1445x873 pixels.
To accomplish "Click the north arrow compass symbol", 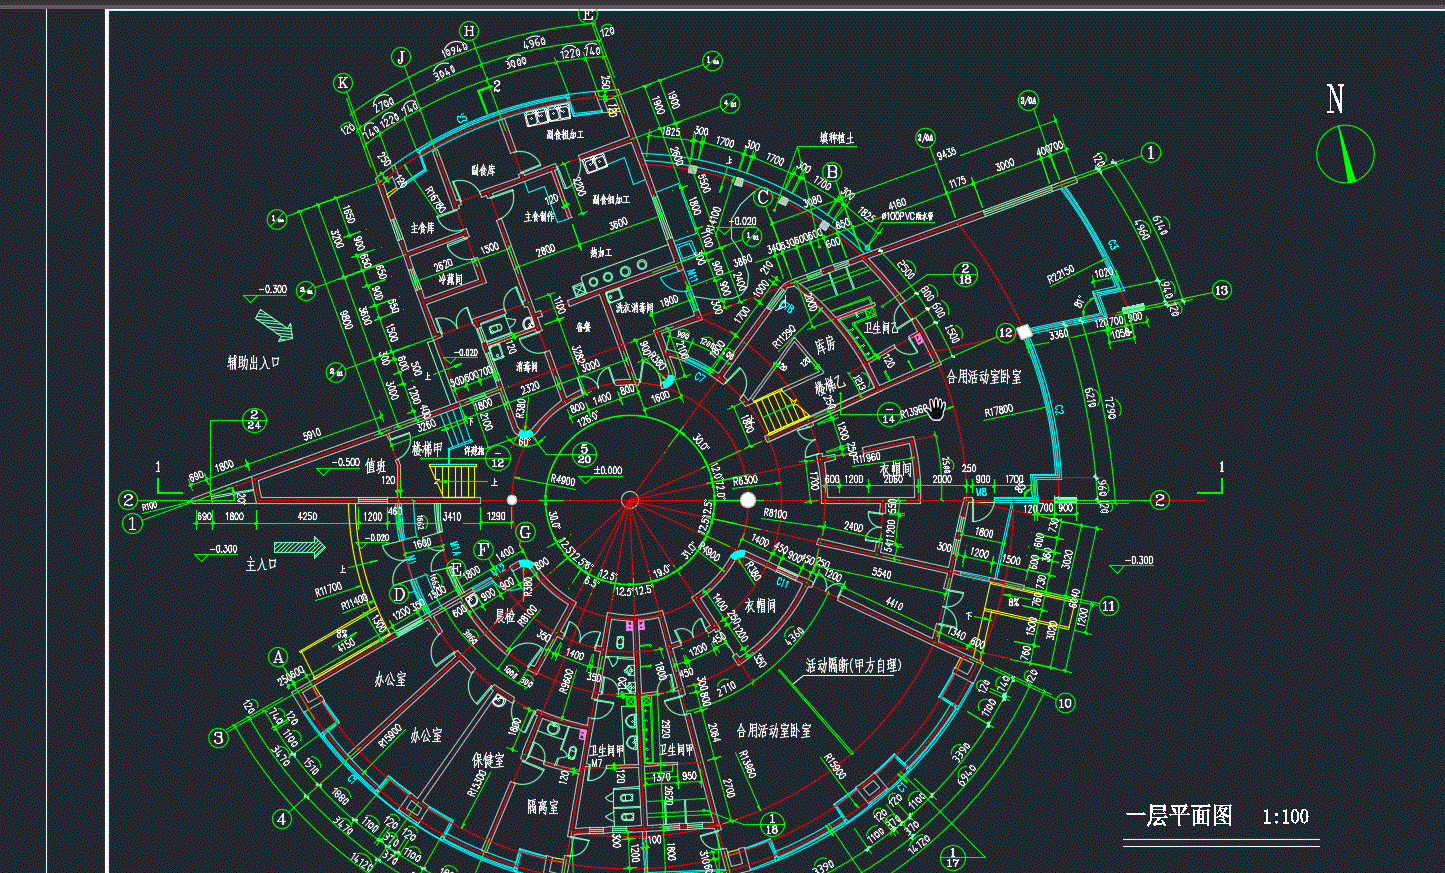I will (x=1345, y=154).
